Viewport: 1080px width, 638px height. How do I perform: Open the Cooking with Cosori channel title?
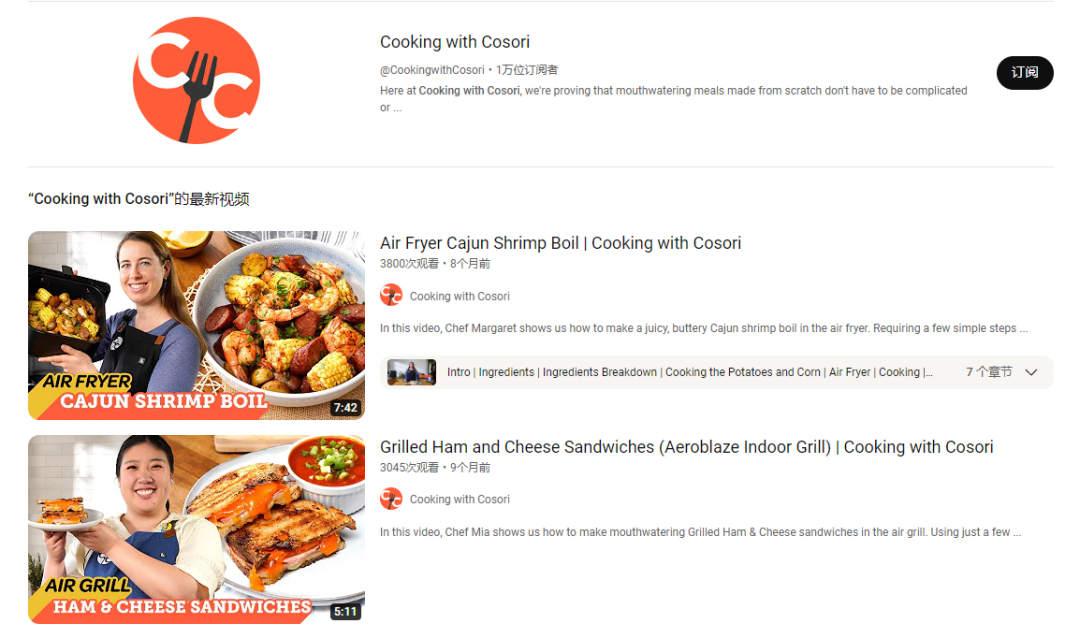click(455, 42)
